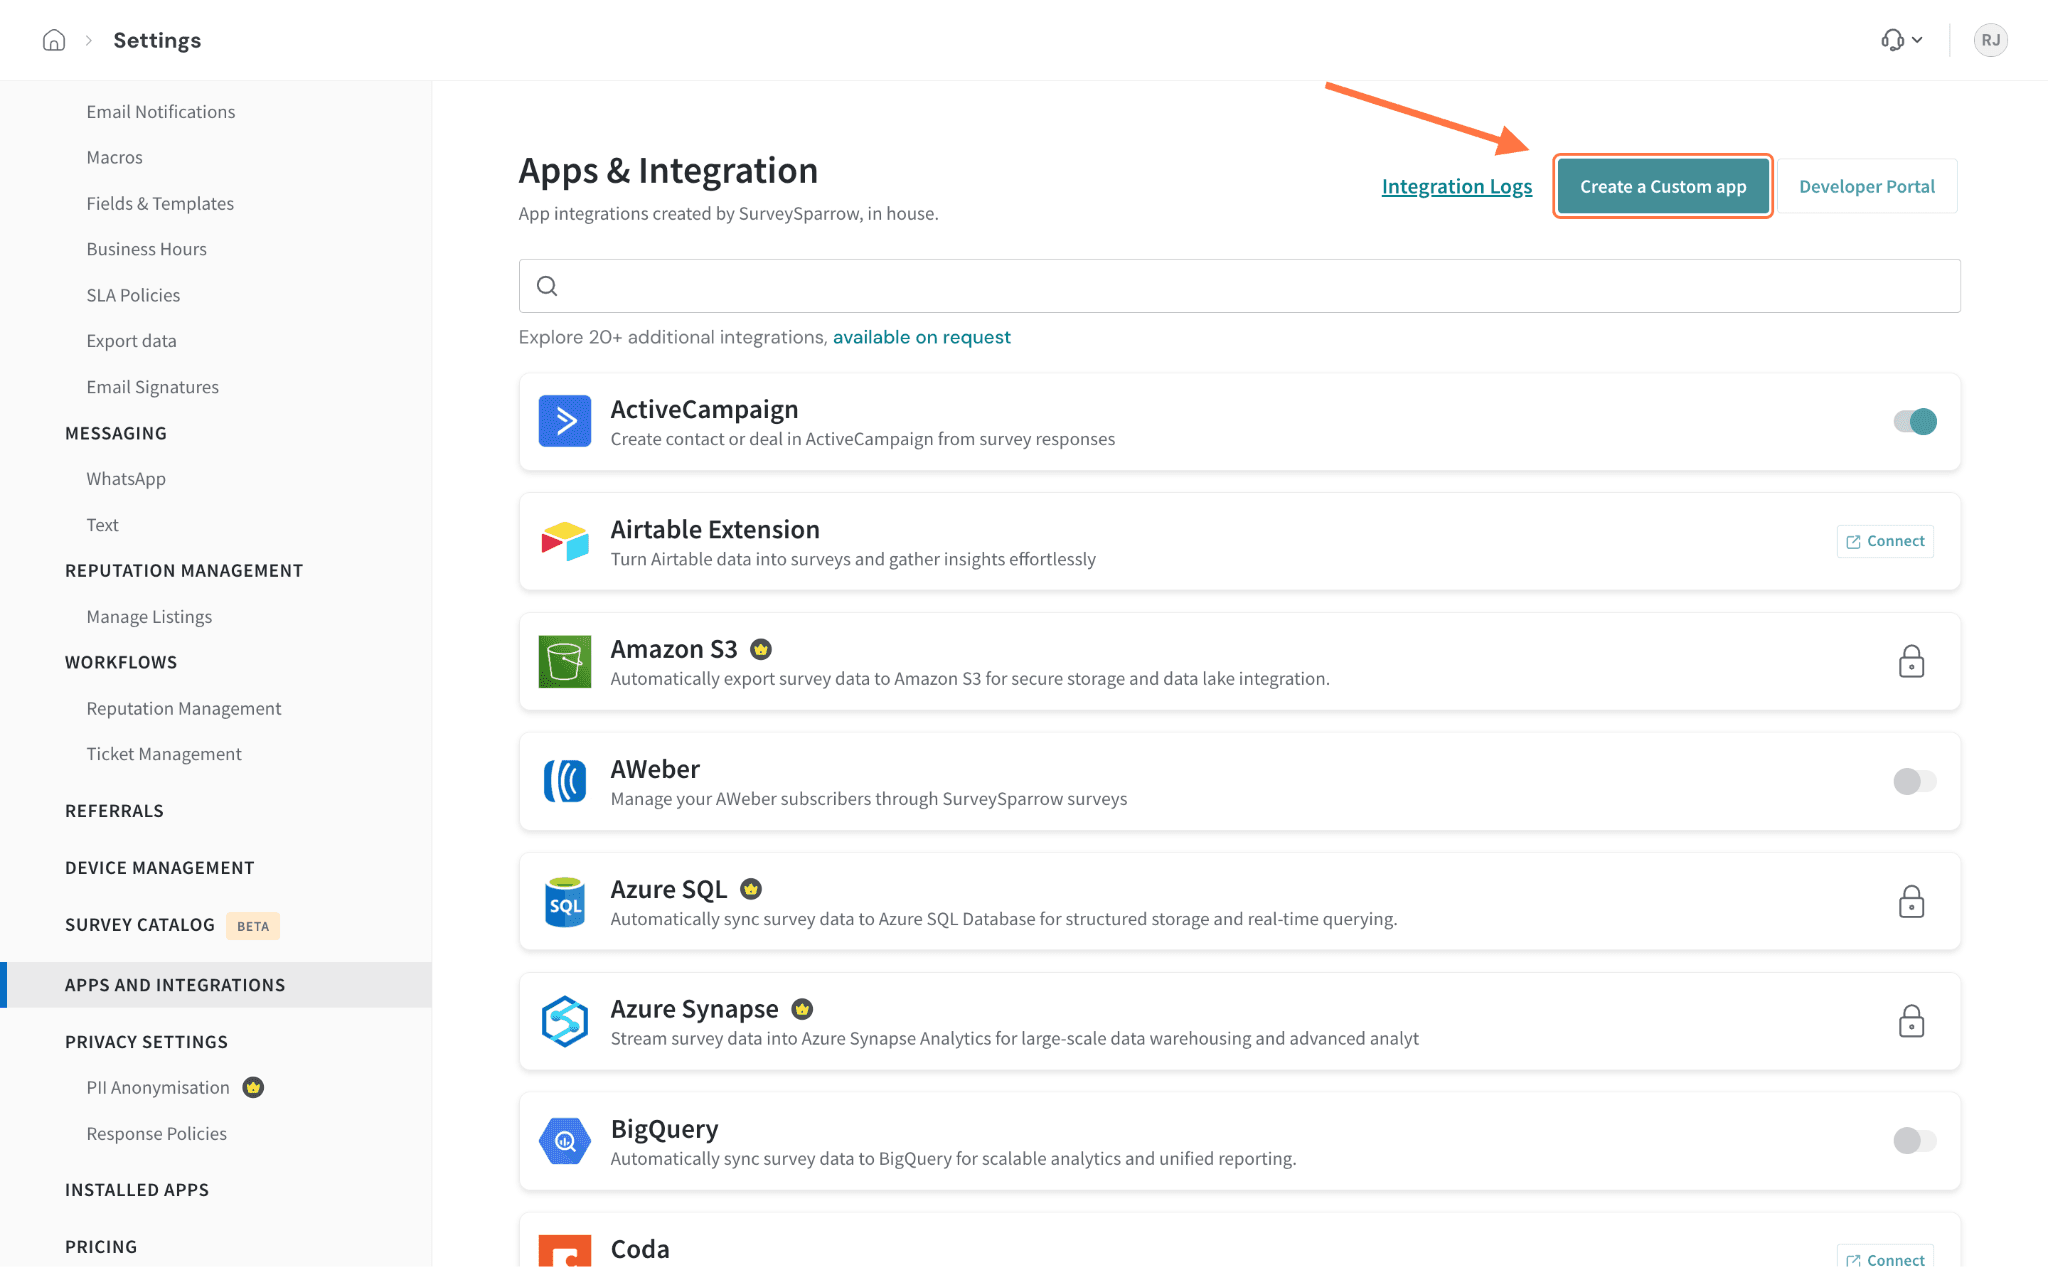Open Device Management section
Screen dimensions: 2048x1280
pyautogui.click(x=160, y=868)
